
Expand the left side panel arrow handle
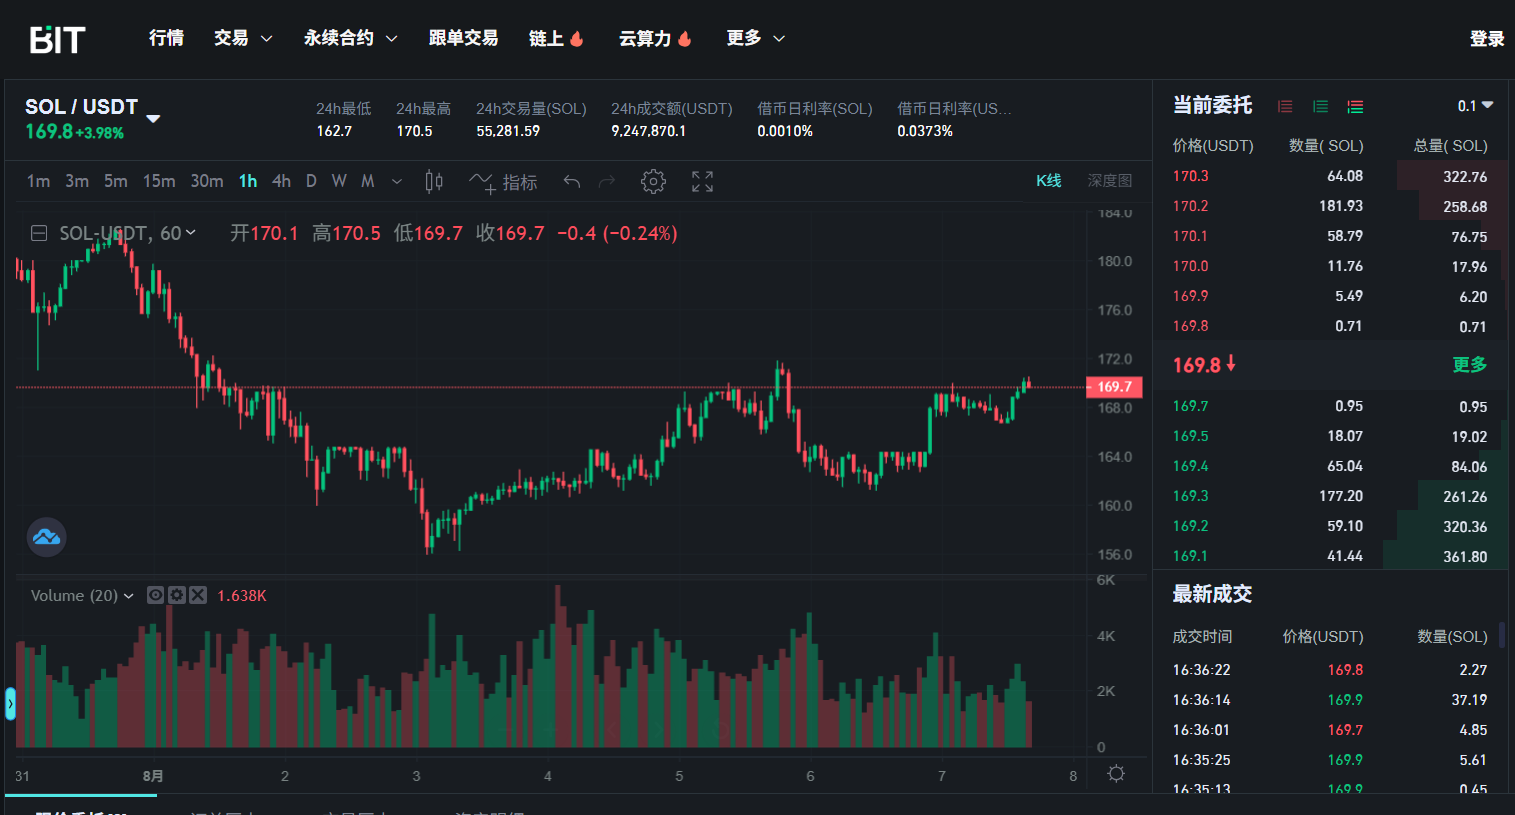10,704
